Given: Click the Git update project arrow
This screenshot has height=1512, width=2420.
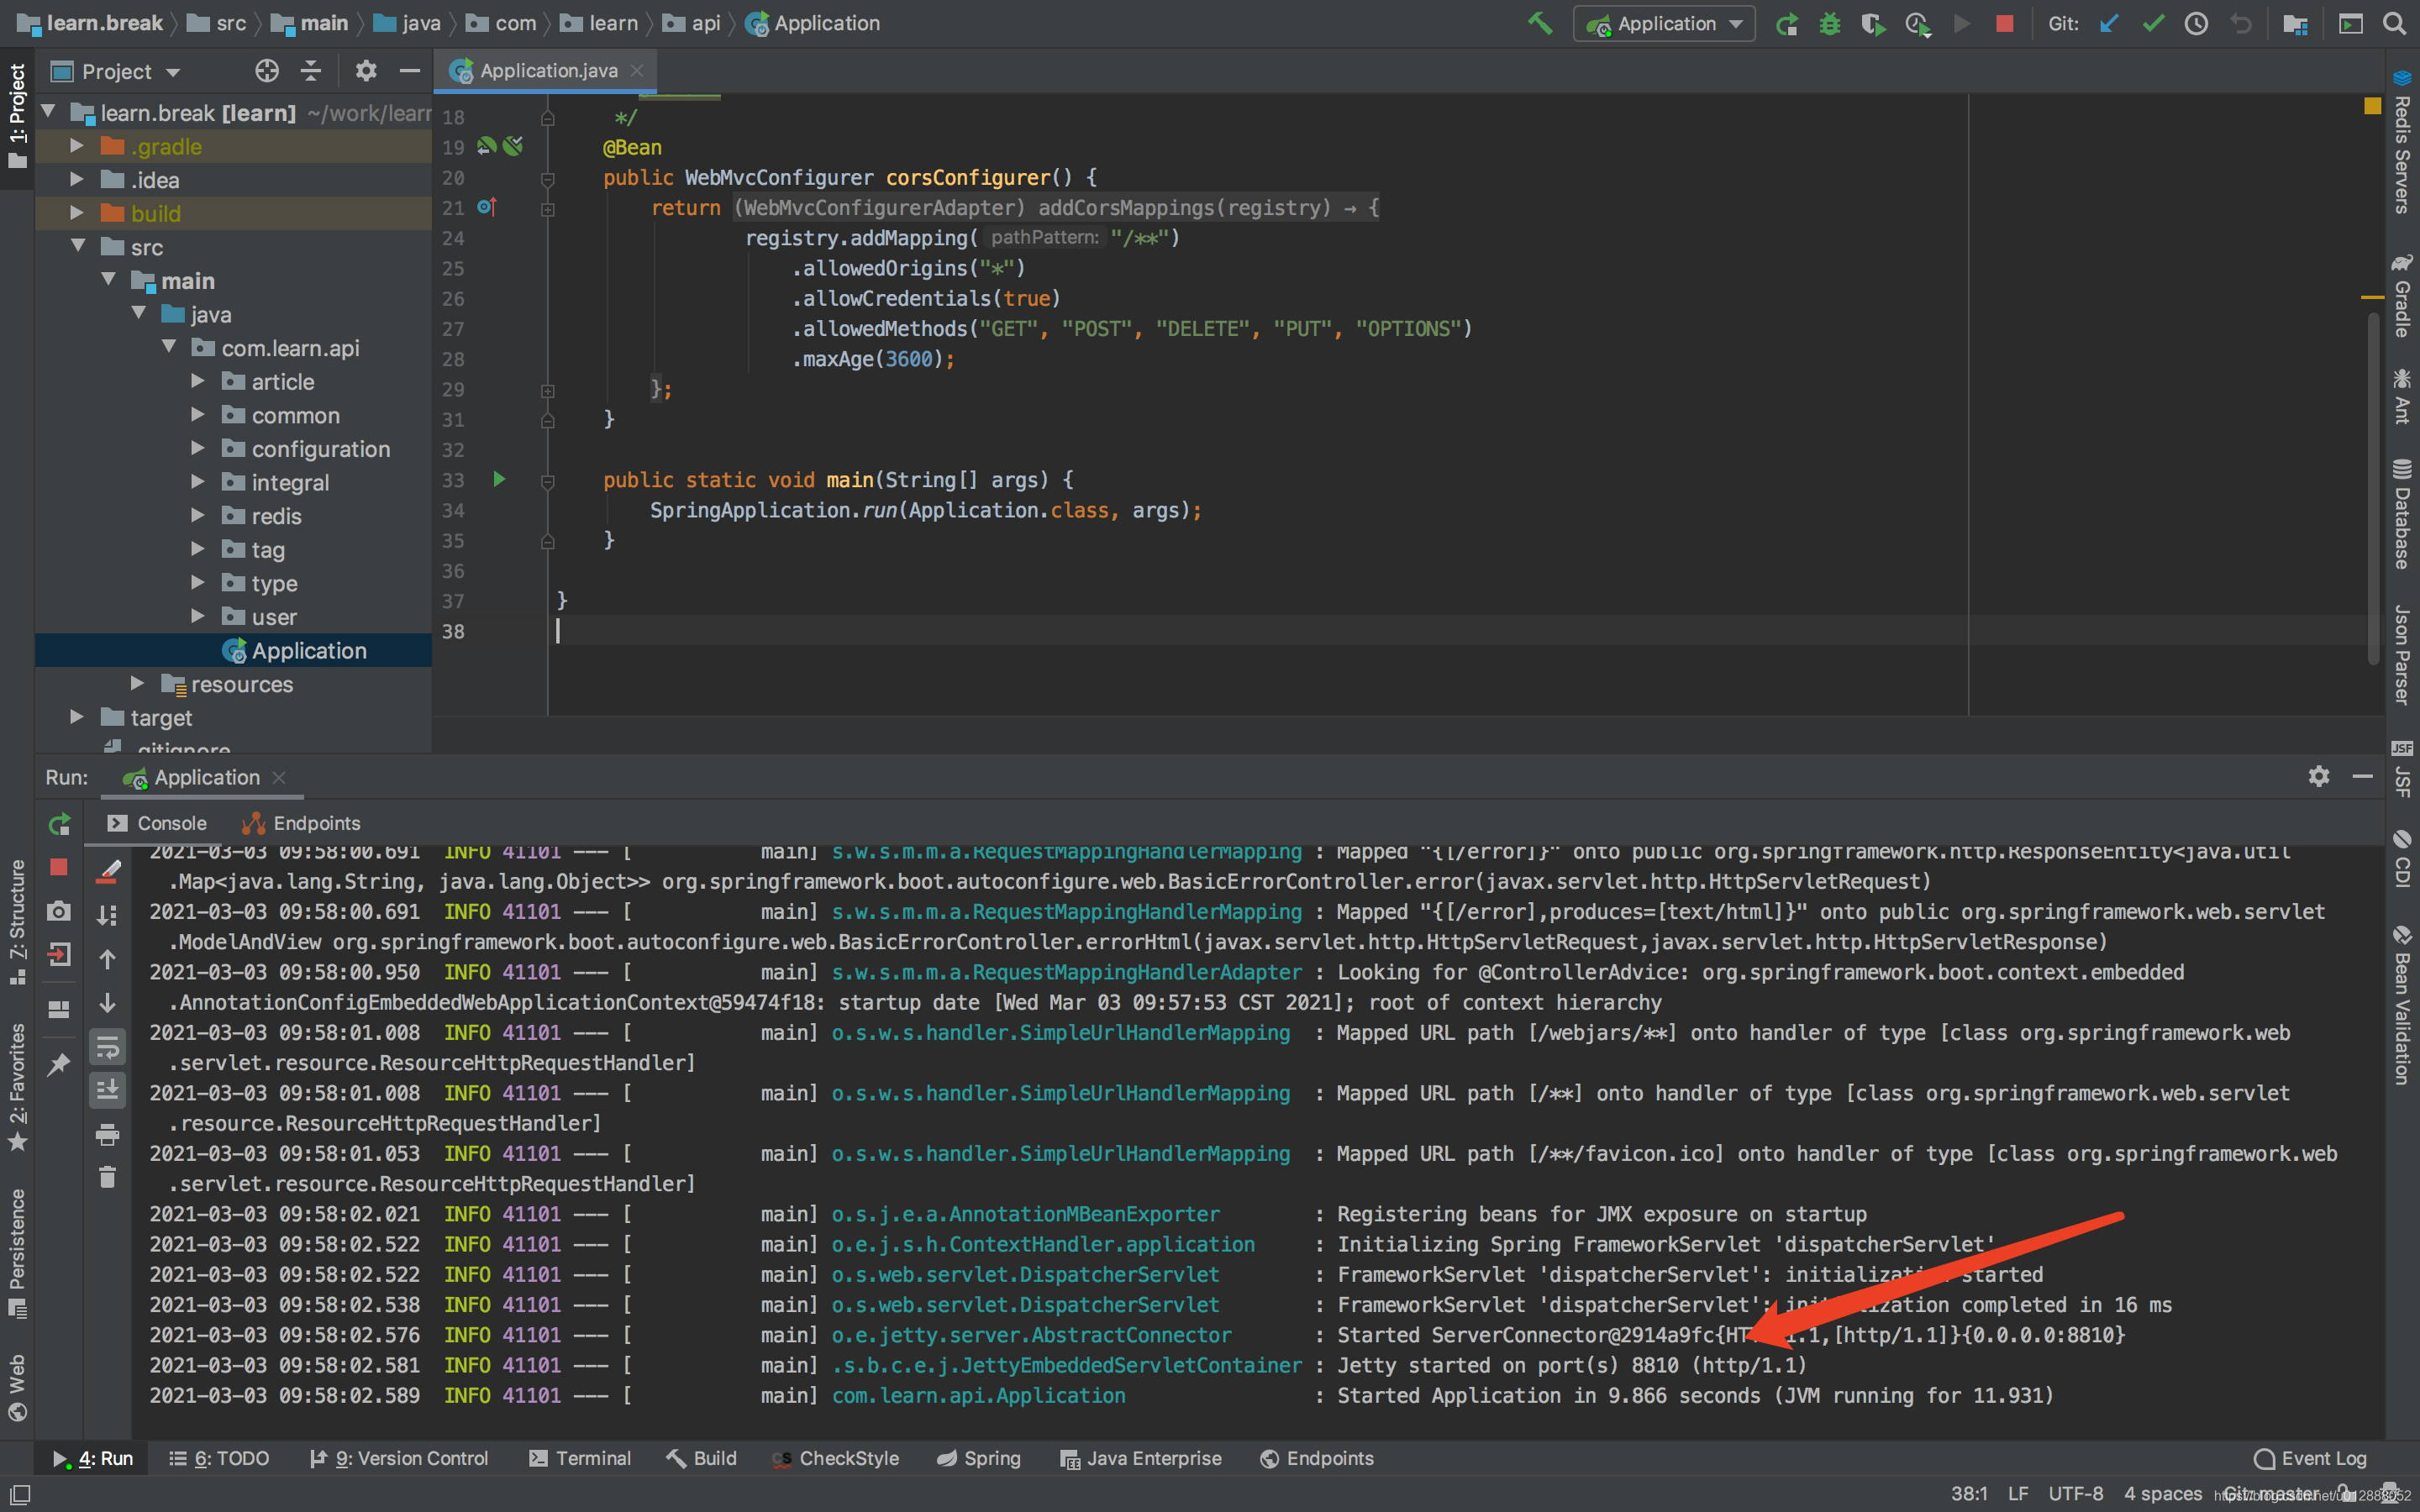Looking at the screenshot, I should click(2109, 23).
